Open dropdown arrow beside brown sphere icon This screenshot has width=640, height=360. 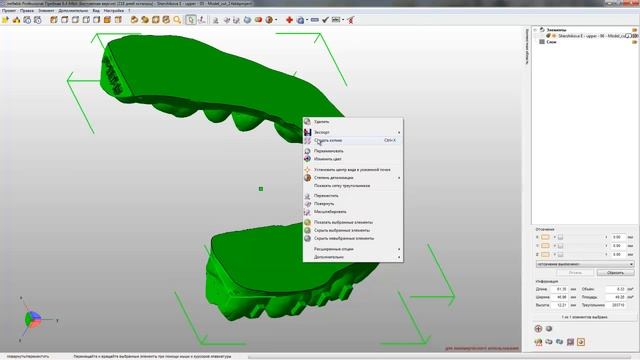276,20
